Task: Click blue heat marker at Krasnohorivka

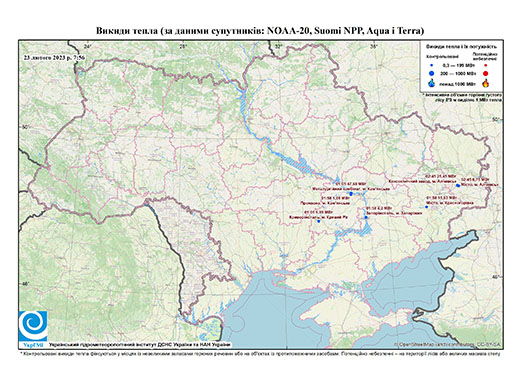Action: coord(426,207)
